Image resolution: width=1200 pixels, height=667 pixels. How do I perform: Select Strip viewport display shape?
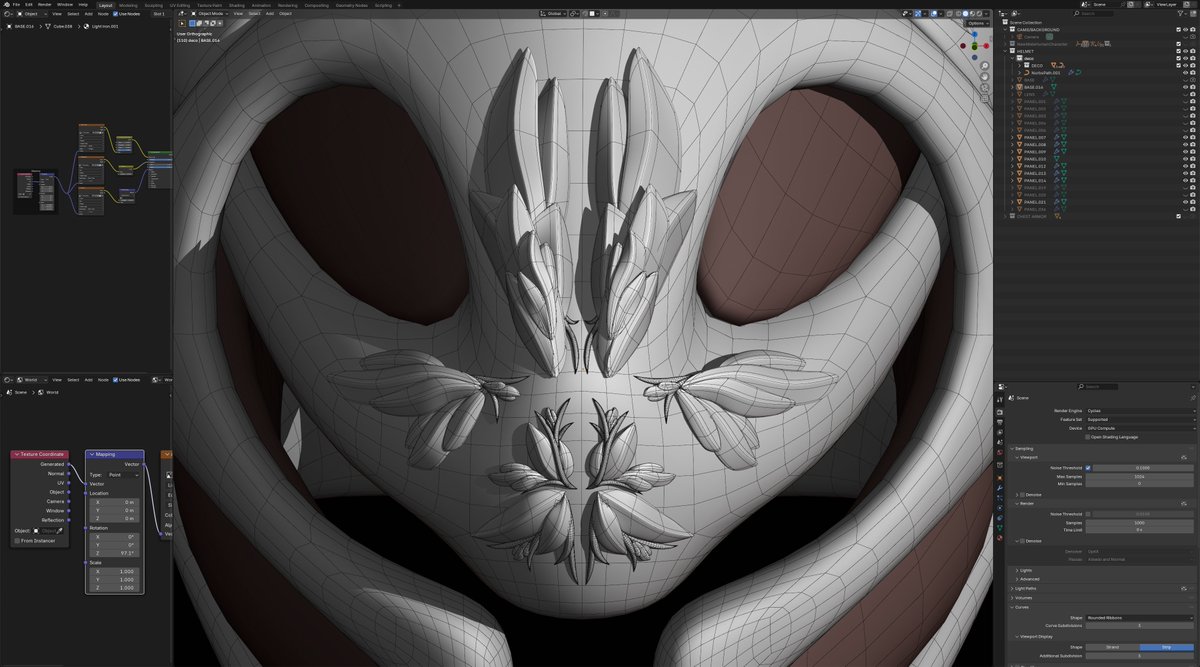tap(1168, 647)
